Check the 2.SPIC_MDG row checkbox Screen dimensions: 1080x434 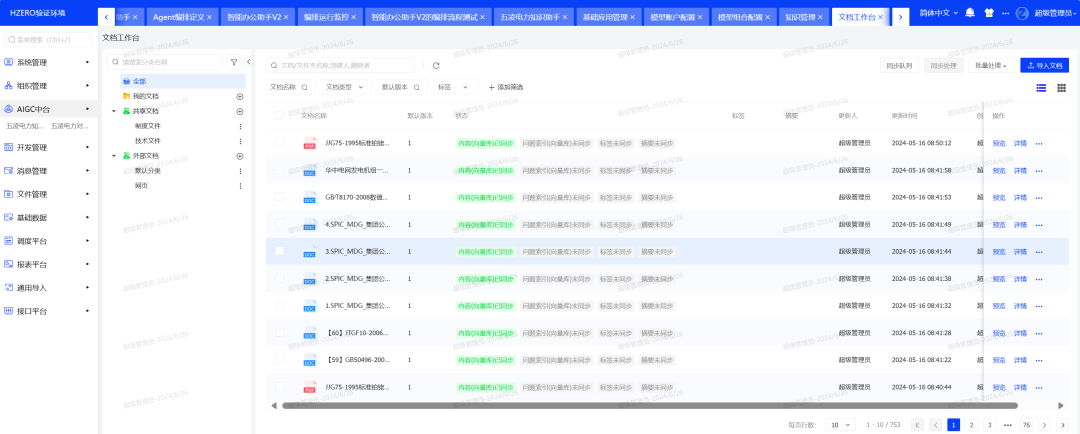[x=279, y=278]
